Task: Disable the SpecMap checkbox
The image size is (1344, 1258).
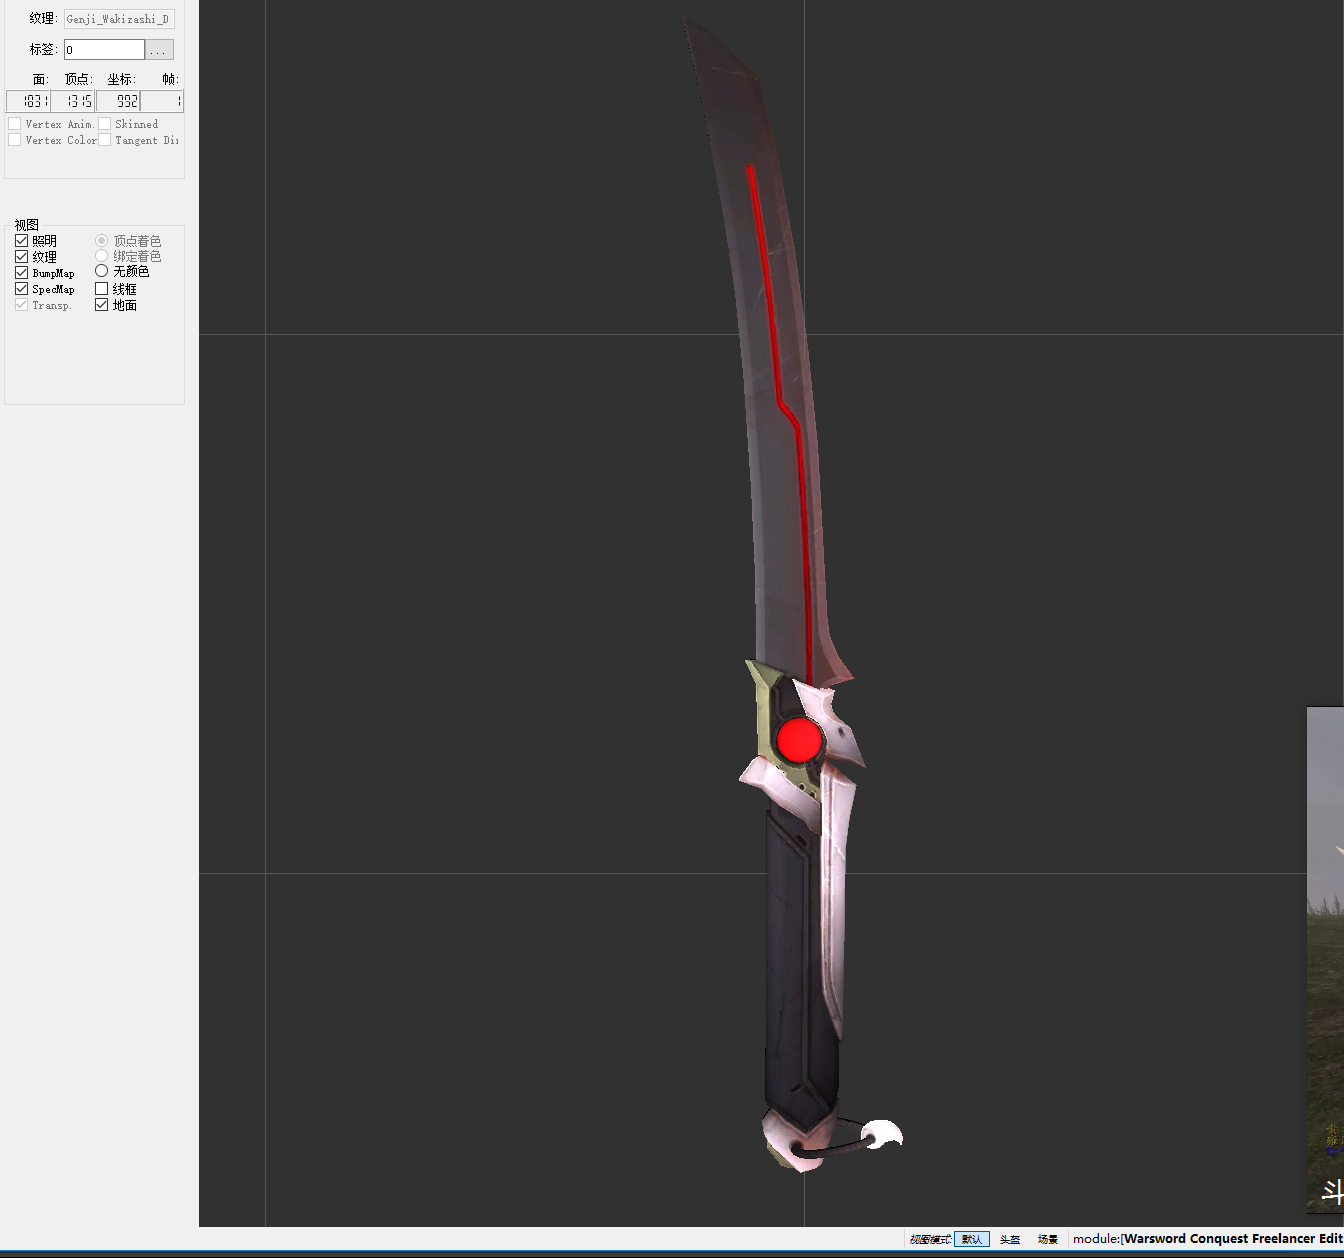Action: [21, 289]
